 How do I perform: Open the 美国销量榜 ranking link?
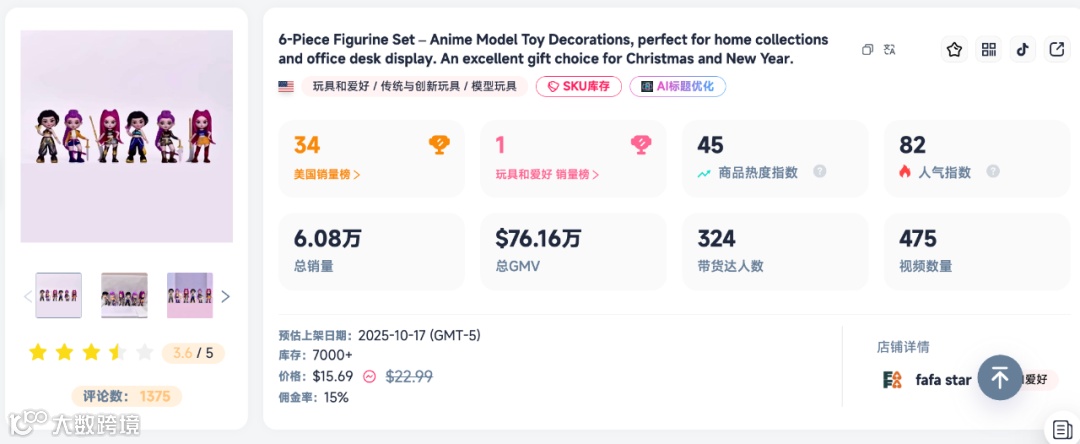[x=327, y=174]
